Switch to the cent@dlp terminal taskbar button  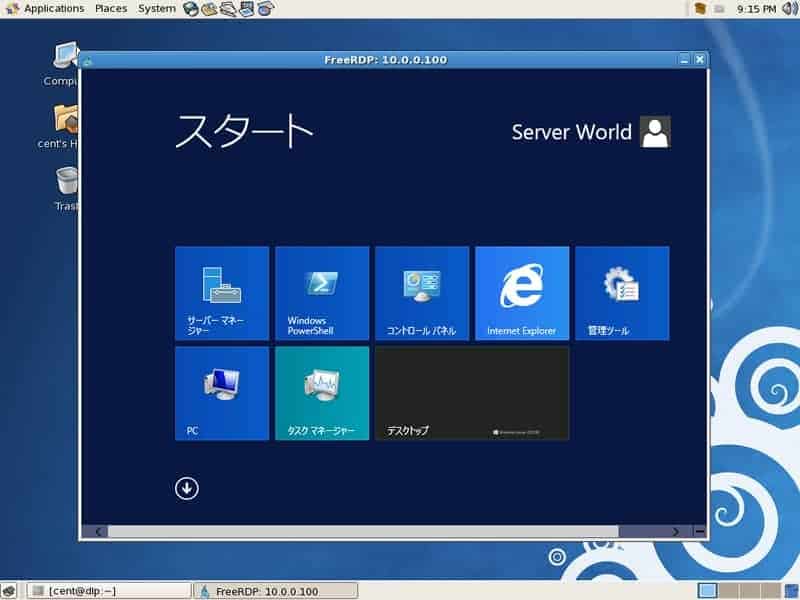109,591
